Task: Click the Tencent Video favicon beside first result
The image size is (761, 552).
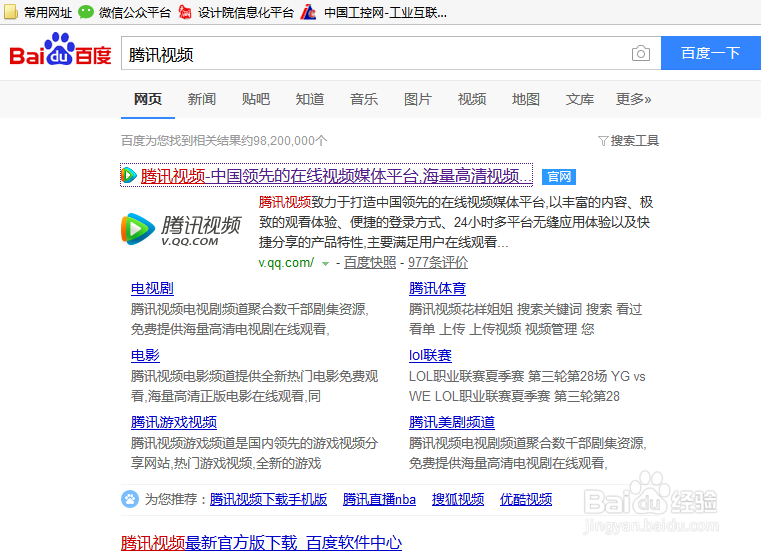Action: click(129, 175)
